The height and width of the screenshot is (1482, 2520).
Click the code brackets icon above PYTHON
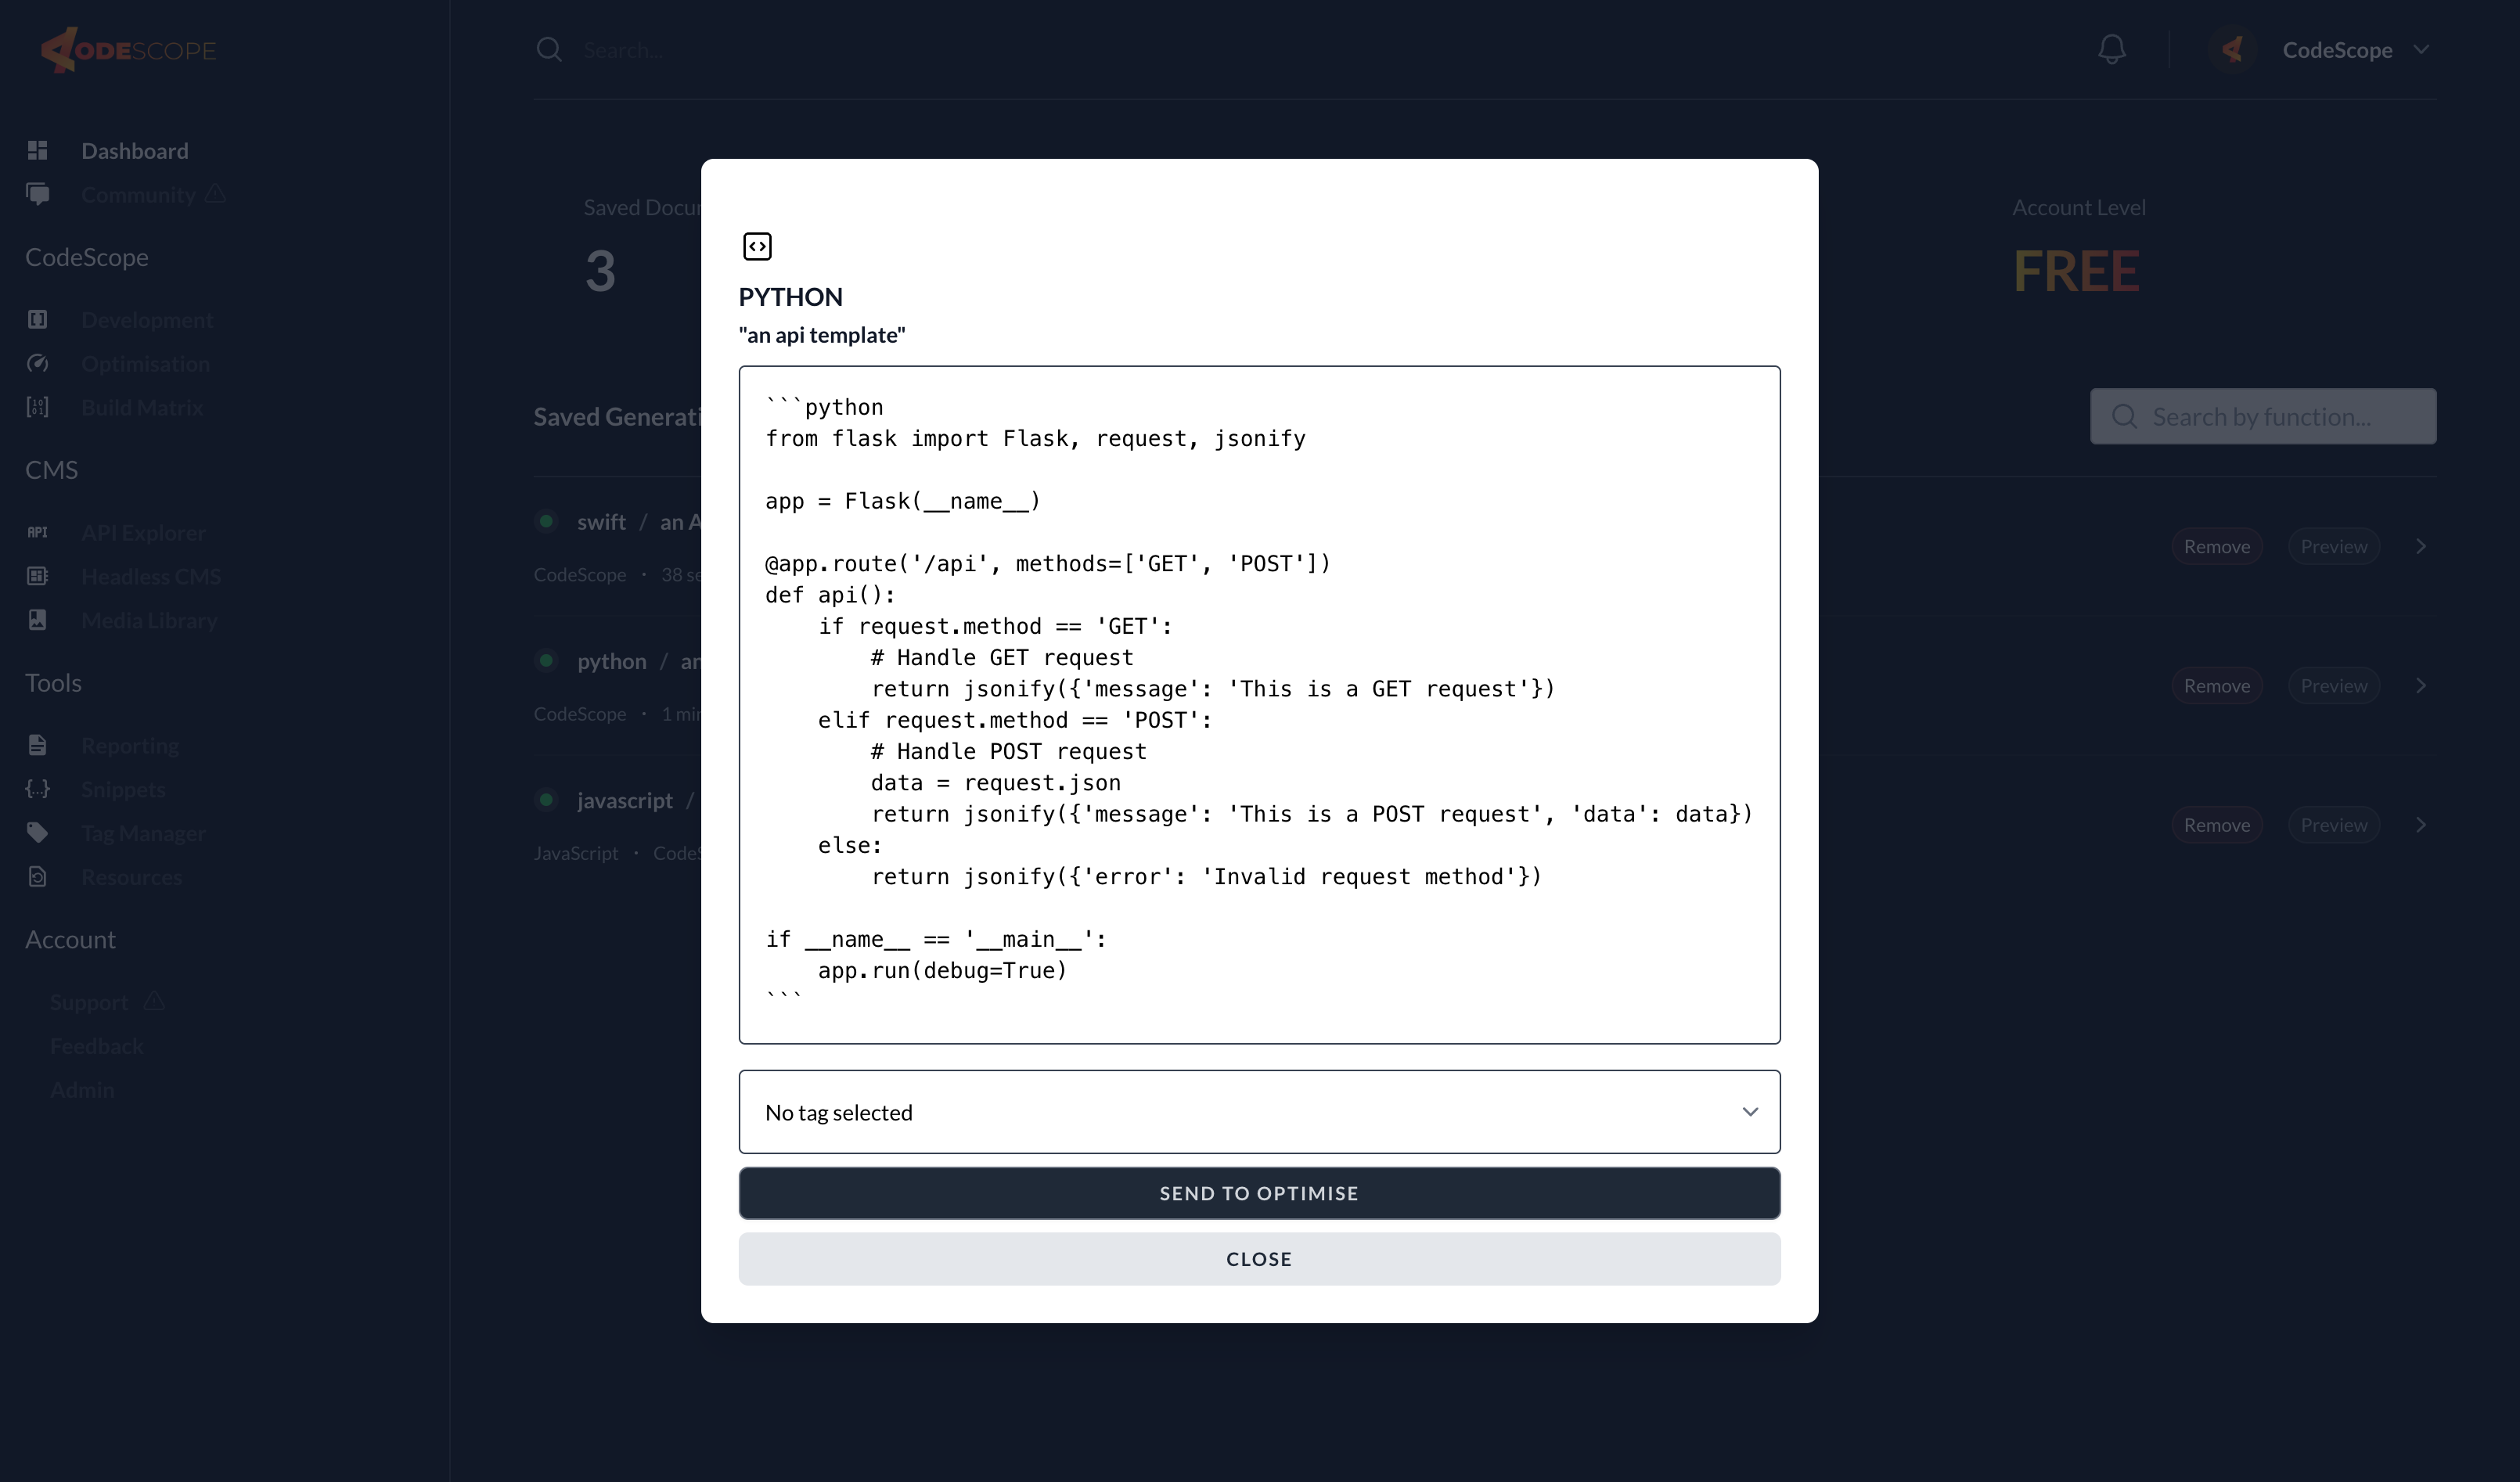coord(757,246)
